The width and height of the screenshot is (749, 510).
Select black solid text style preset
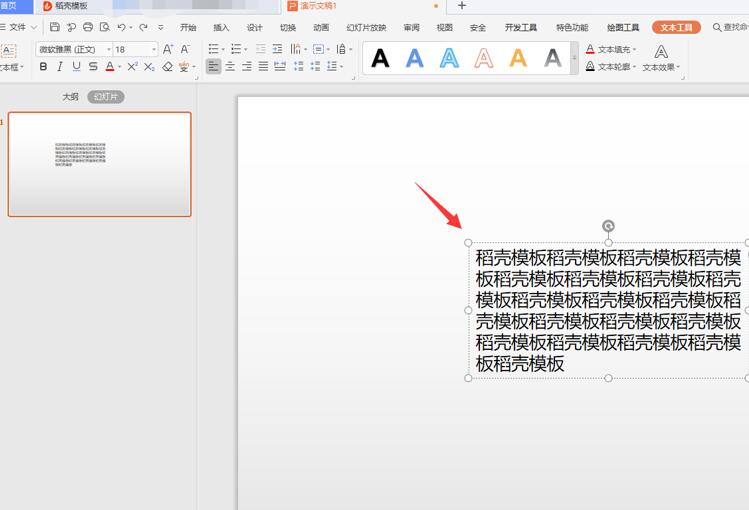click(x=380, y=58)
